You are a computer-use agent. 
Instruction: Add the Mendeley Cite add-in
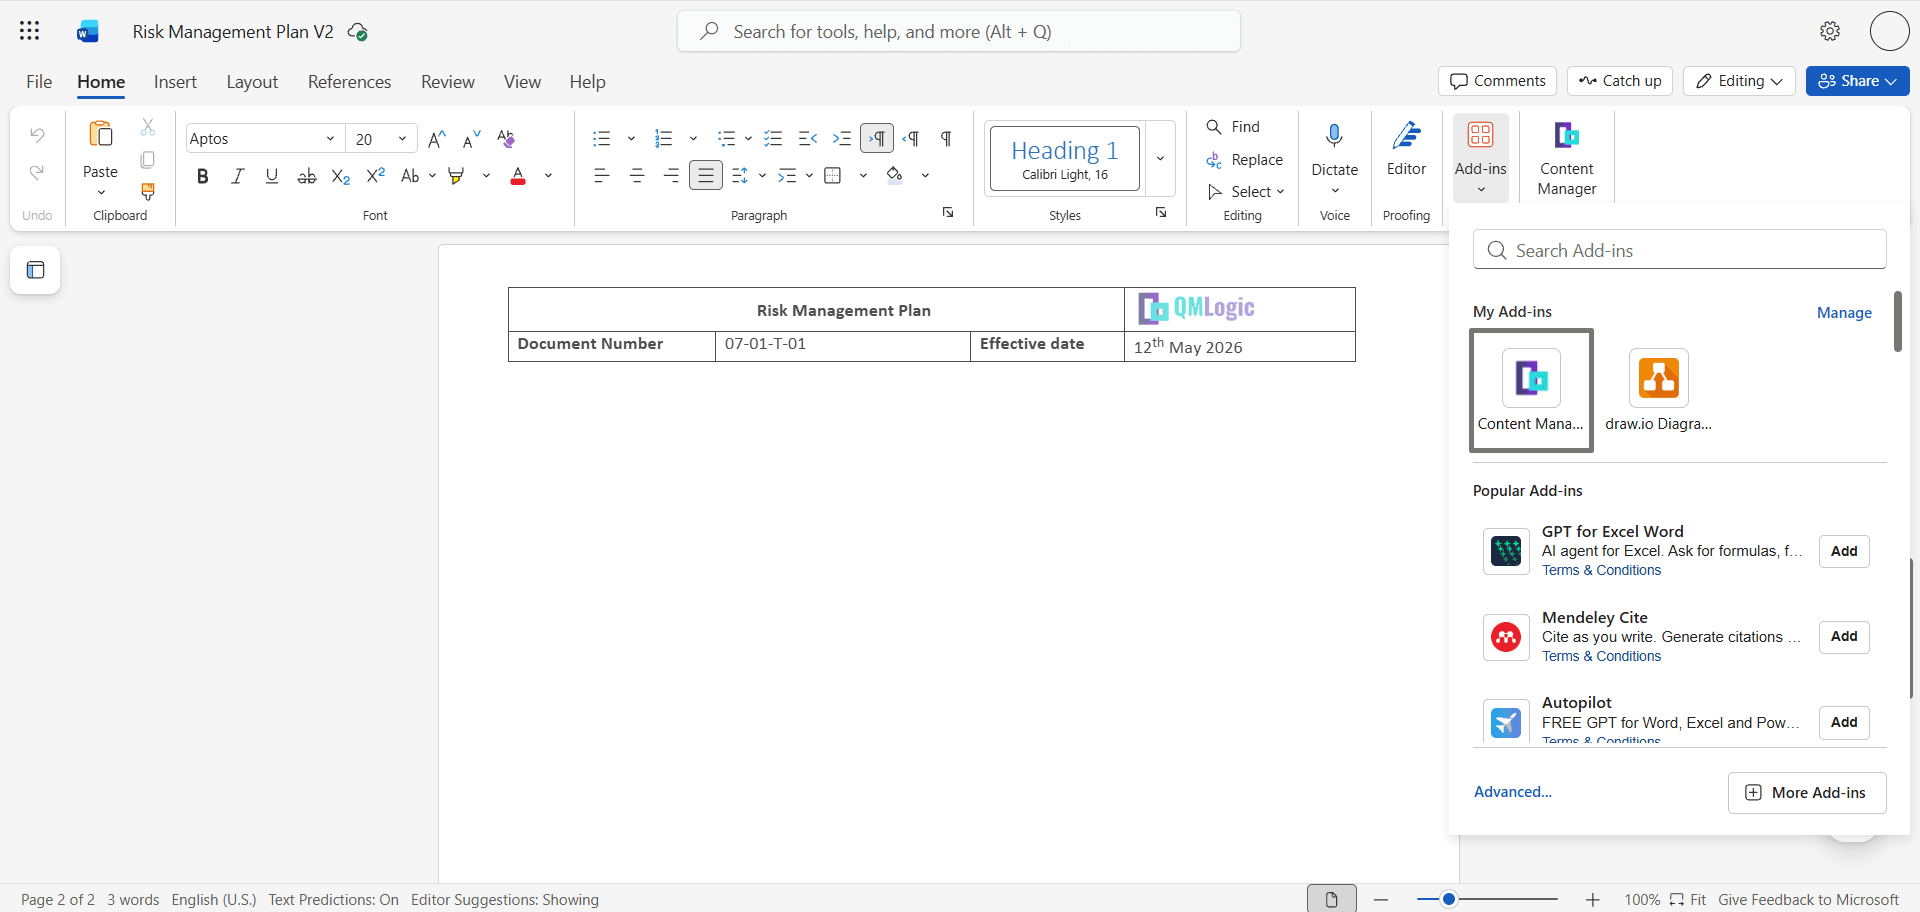1844,637
